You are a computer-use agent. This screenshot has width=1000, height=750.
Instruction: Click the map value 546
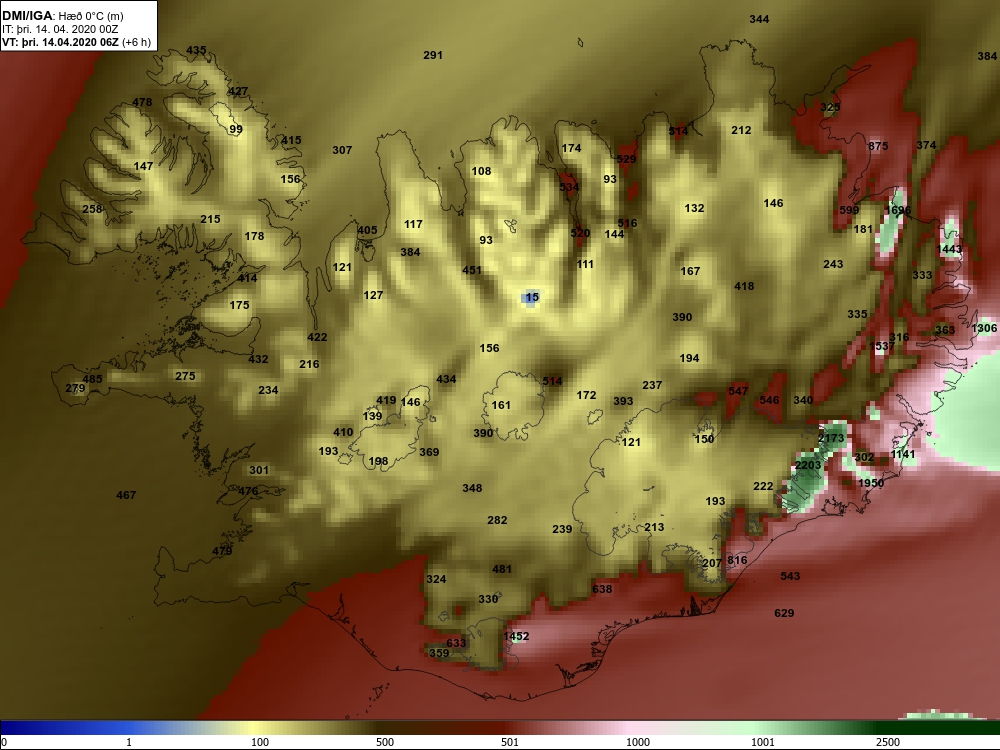[770, 400]
